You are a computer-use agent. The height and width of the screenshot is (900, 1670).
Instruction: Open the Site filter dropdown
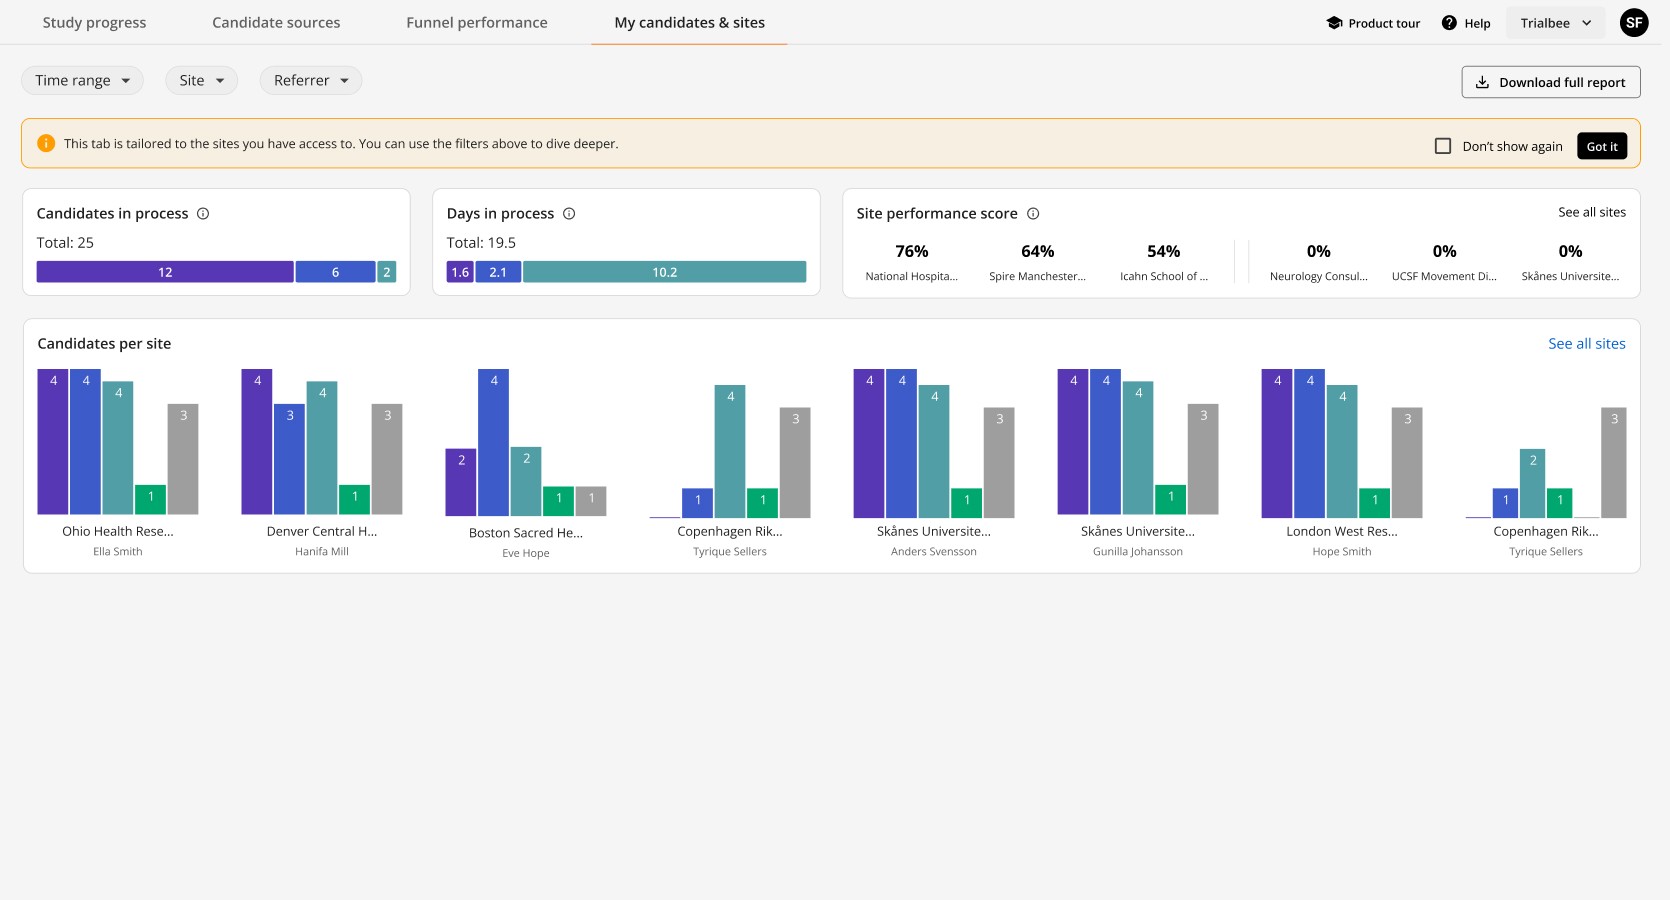[x=201, y=81]
